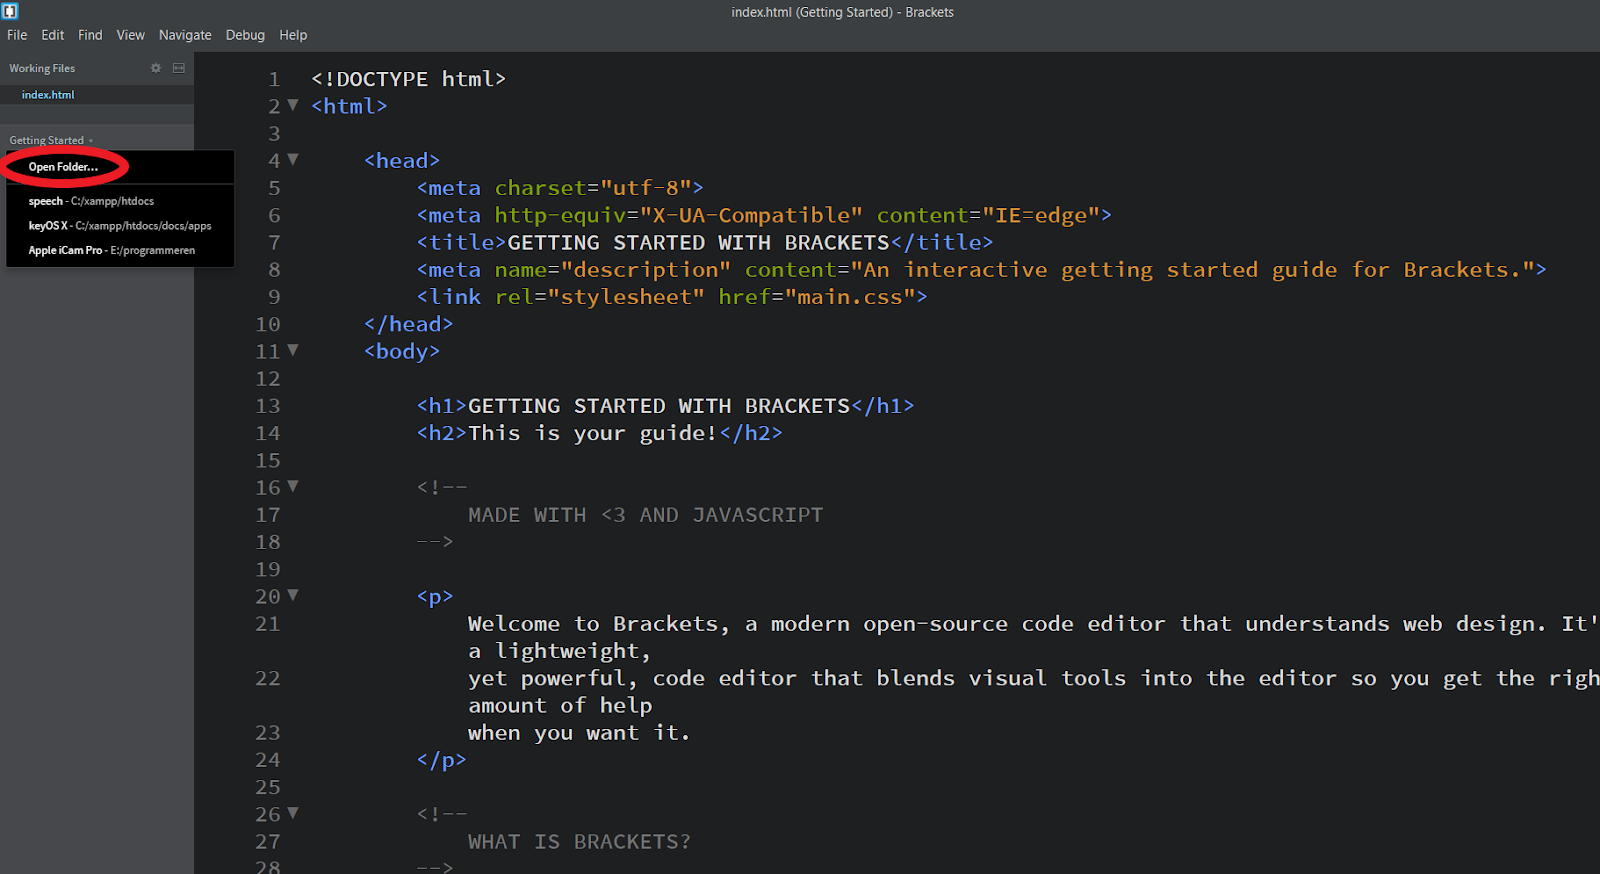
Task: Click the MADE WITH <3 AND JAVASCRIPT comment
Action: (645, 515)
